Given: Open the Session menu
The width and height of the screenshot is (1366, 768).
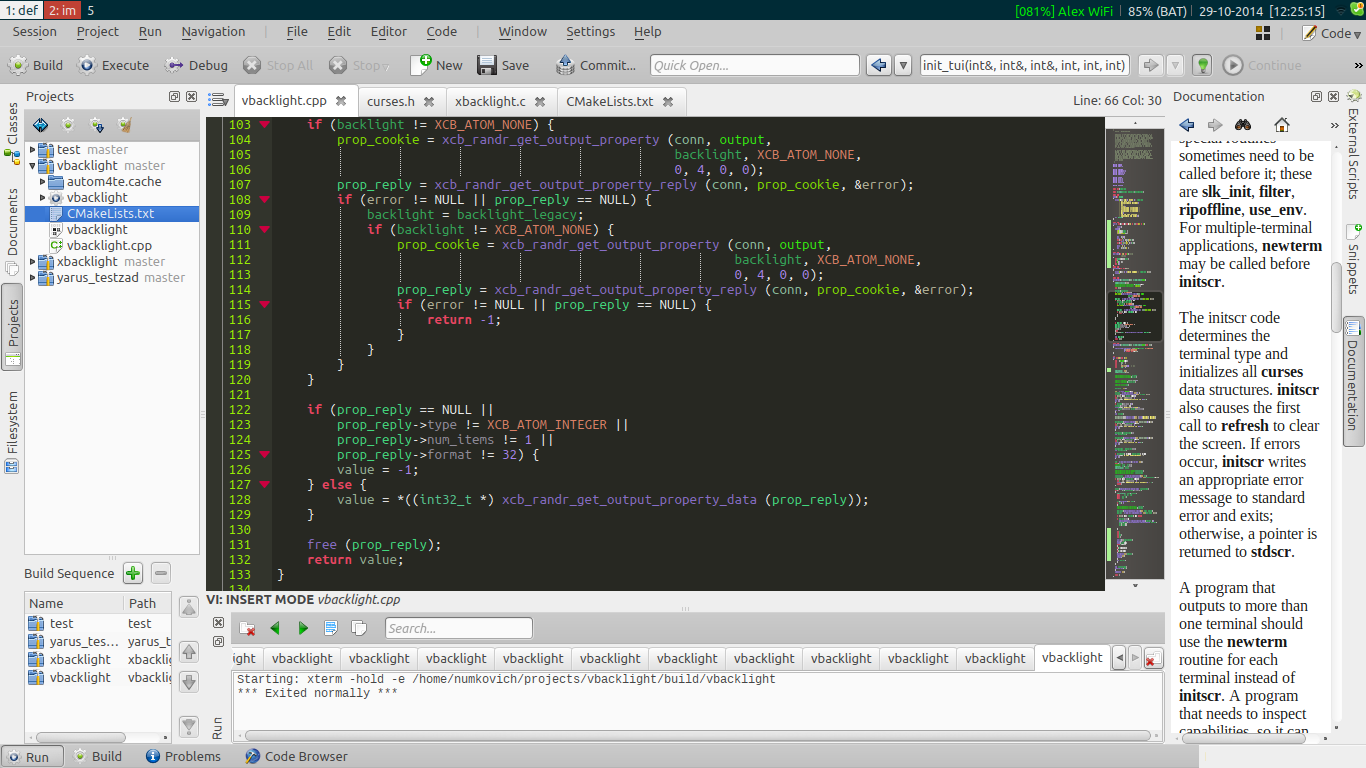Looking at the screenshot, I should pos(34,31).
